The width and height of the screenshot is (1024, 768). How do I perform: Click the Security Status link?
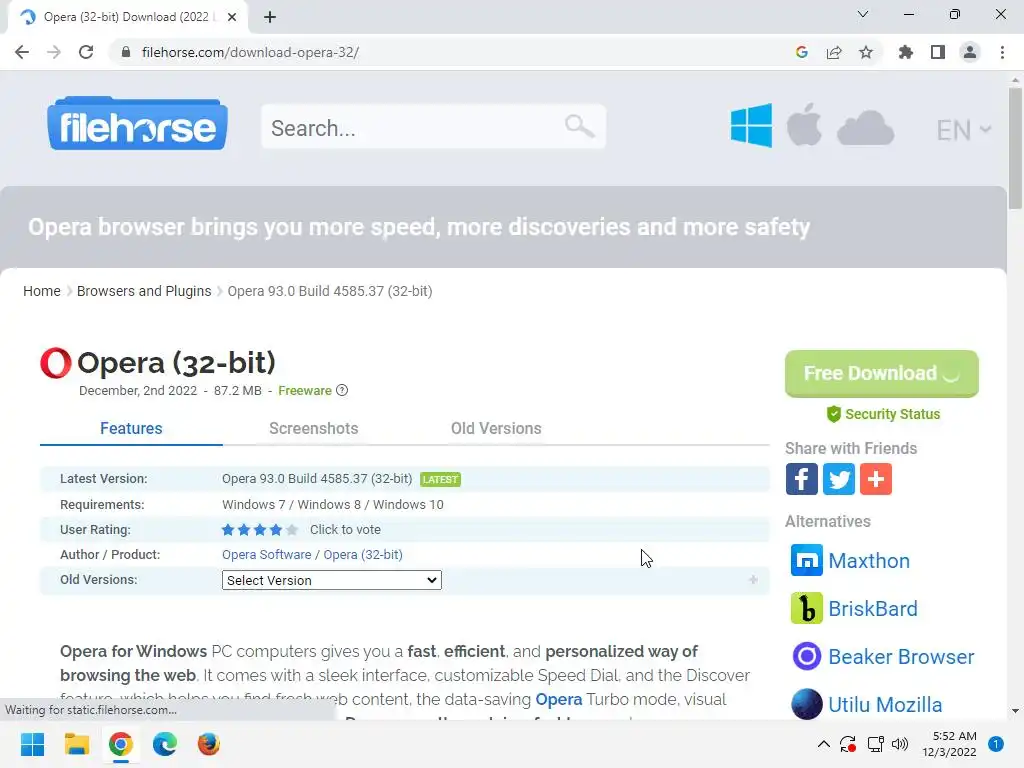click(883, 414)
